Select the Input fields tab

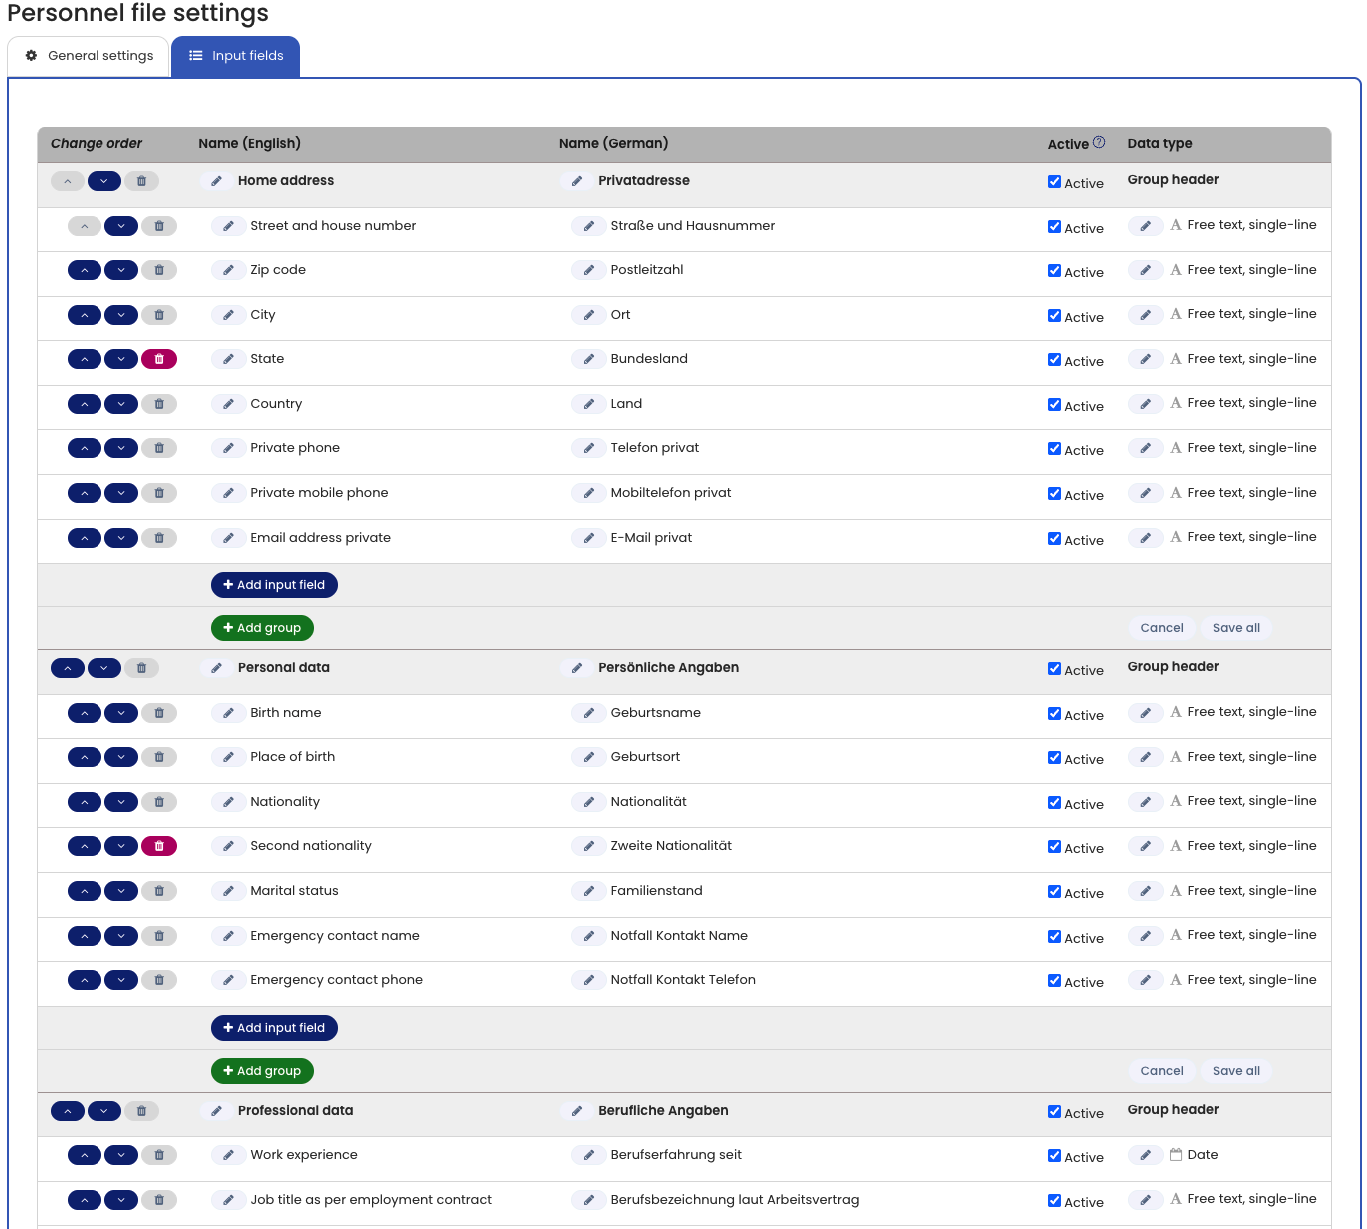click(236, 56)
